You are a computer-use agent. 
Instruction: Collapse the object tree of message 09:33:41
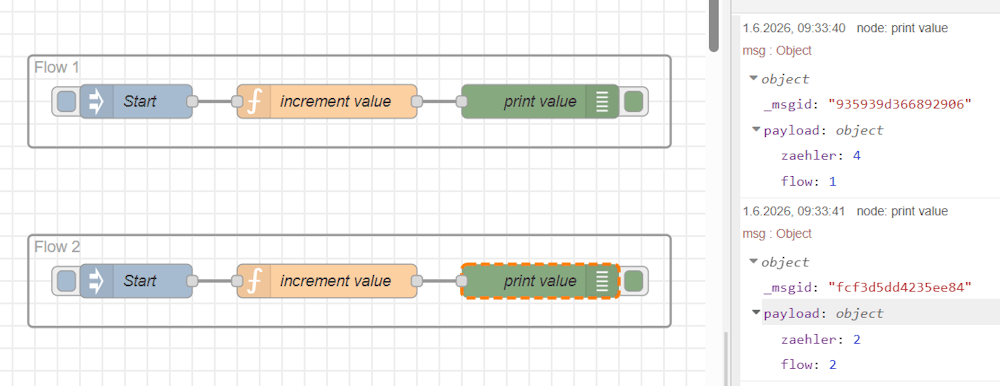pyautogui.click(x=753, y=262)
